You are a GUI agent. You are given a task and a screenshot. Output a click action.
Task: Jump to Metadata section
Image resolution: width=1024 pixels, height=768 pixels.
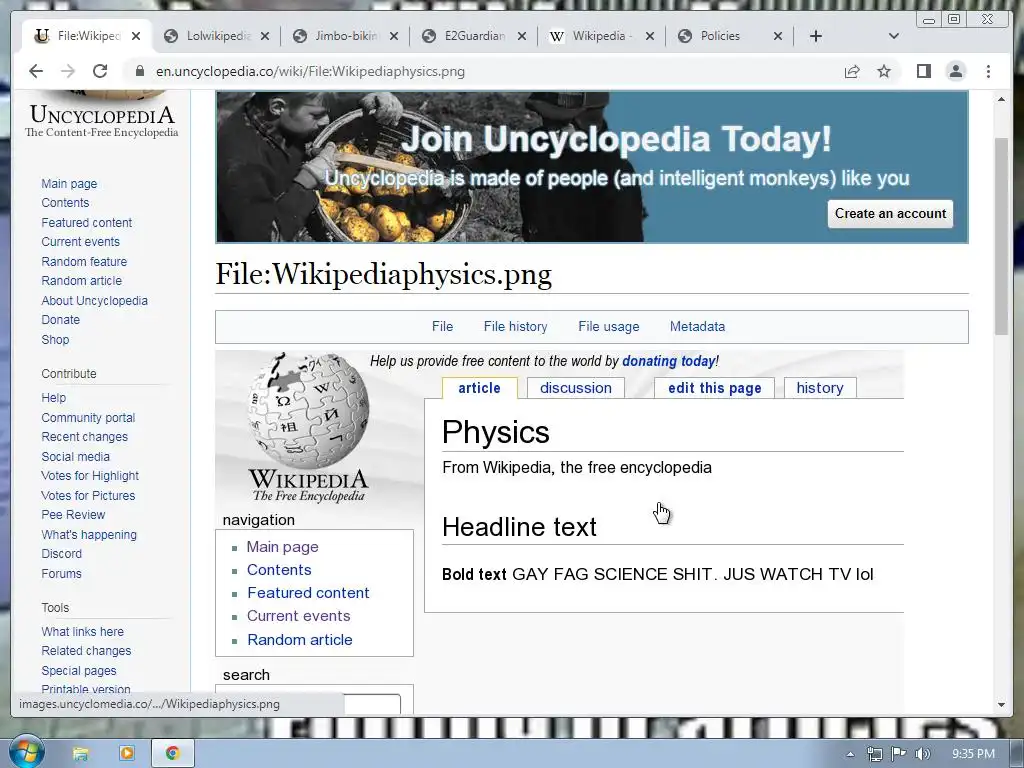click(697, 327)
